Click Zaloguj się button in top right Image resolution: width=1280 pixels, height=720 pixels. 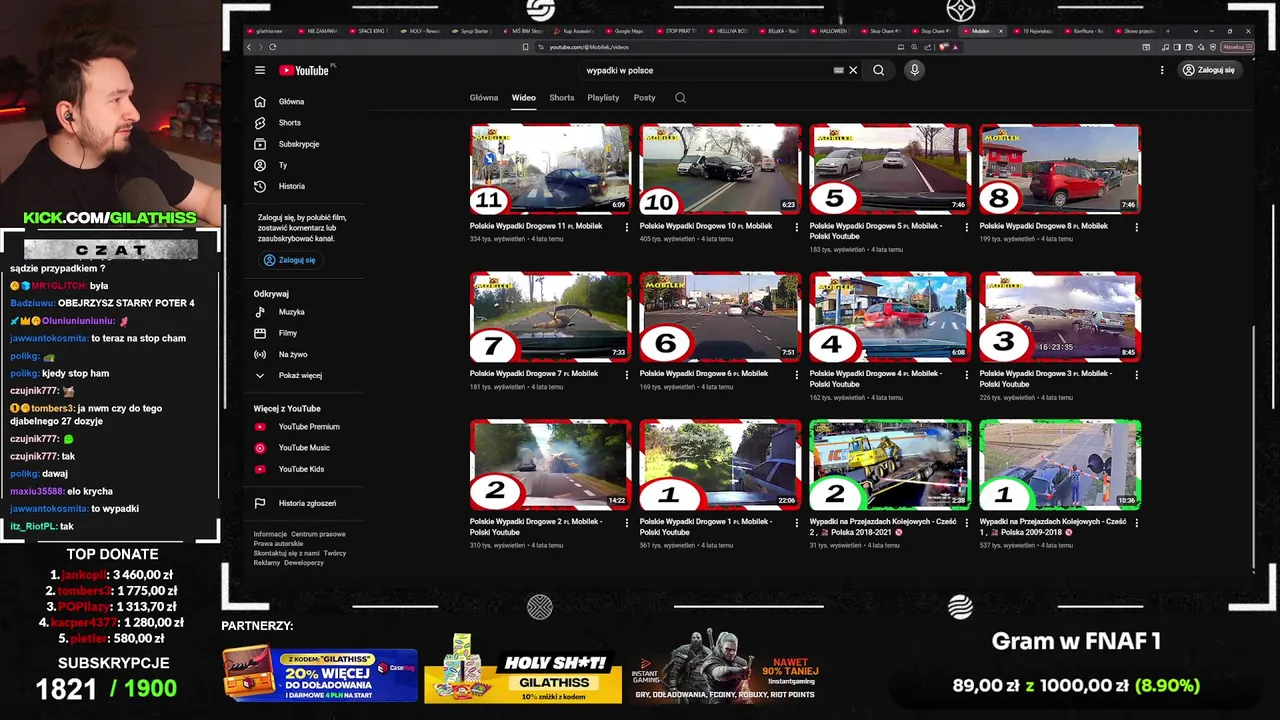click(x=1209, y=70)
